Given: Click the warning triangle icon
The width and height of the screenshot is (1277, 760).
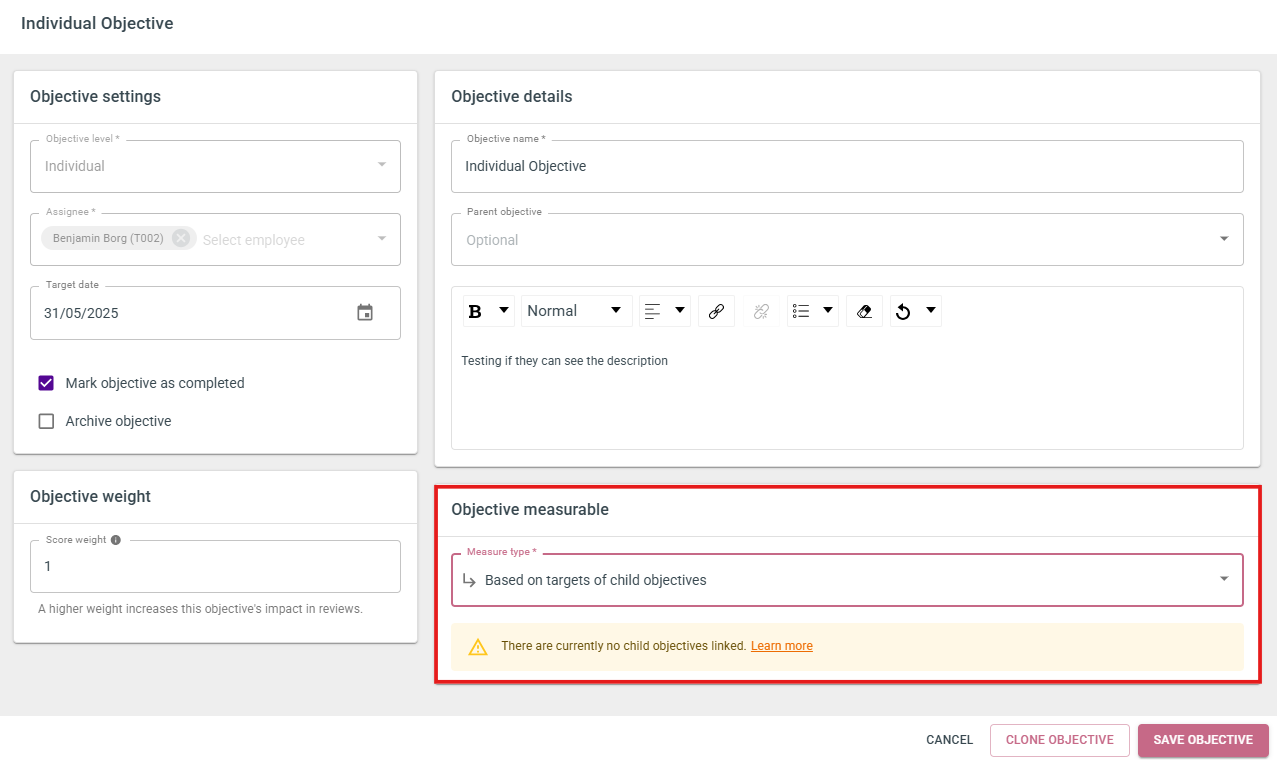Looking at the screenshot, I should [478, 646].
